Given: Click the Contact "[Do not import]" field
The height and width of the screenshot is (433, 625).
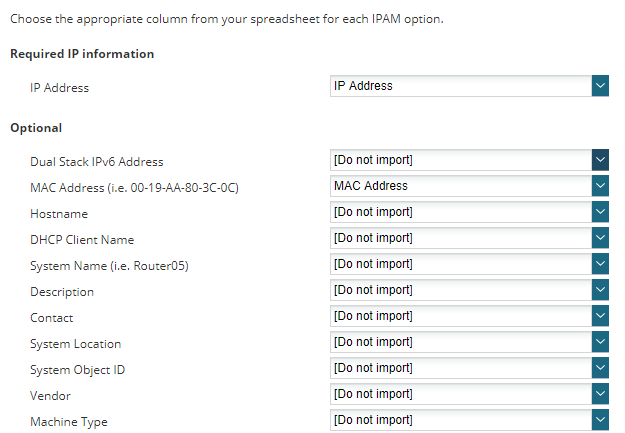Looking at the screenshot, I should pyautogui.click(x=460, y=316).
